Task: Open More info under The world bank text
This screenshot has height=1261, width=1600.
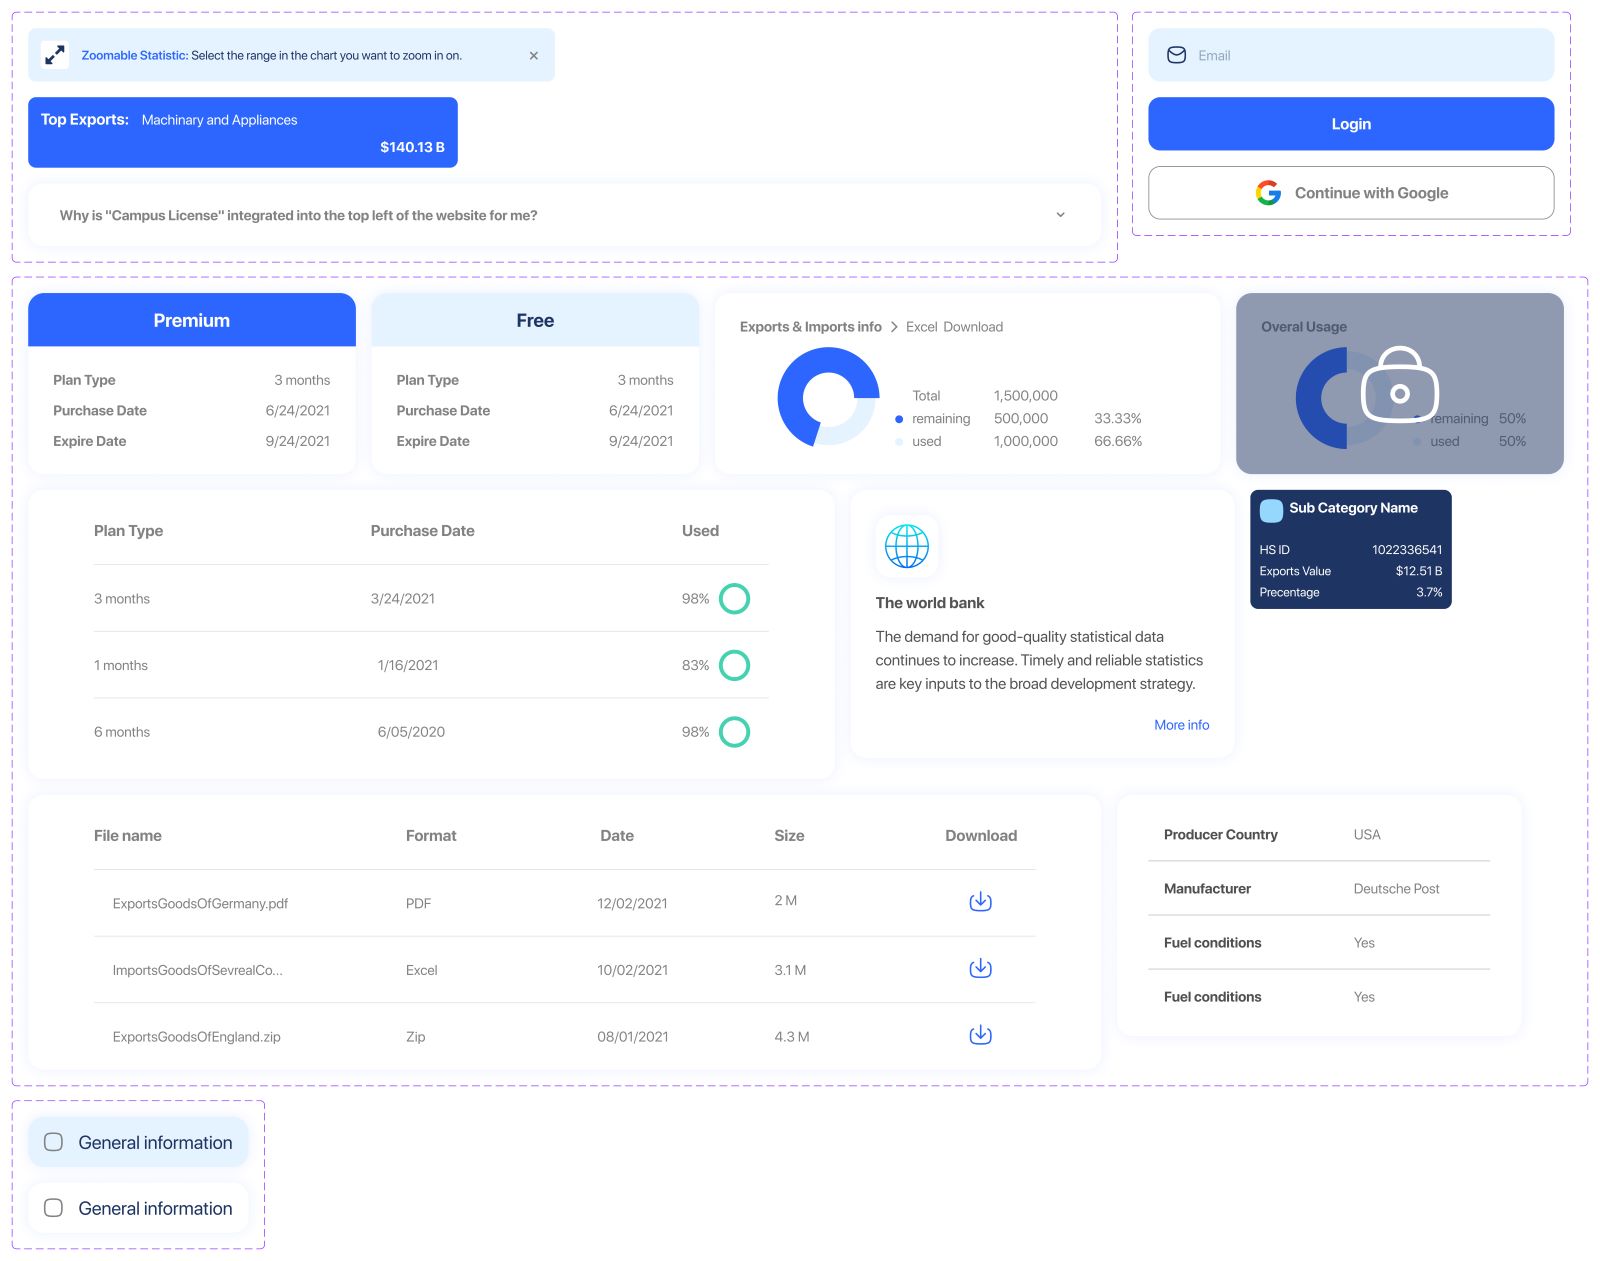Action: tap(1182, 725)
